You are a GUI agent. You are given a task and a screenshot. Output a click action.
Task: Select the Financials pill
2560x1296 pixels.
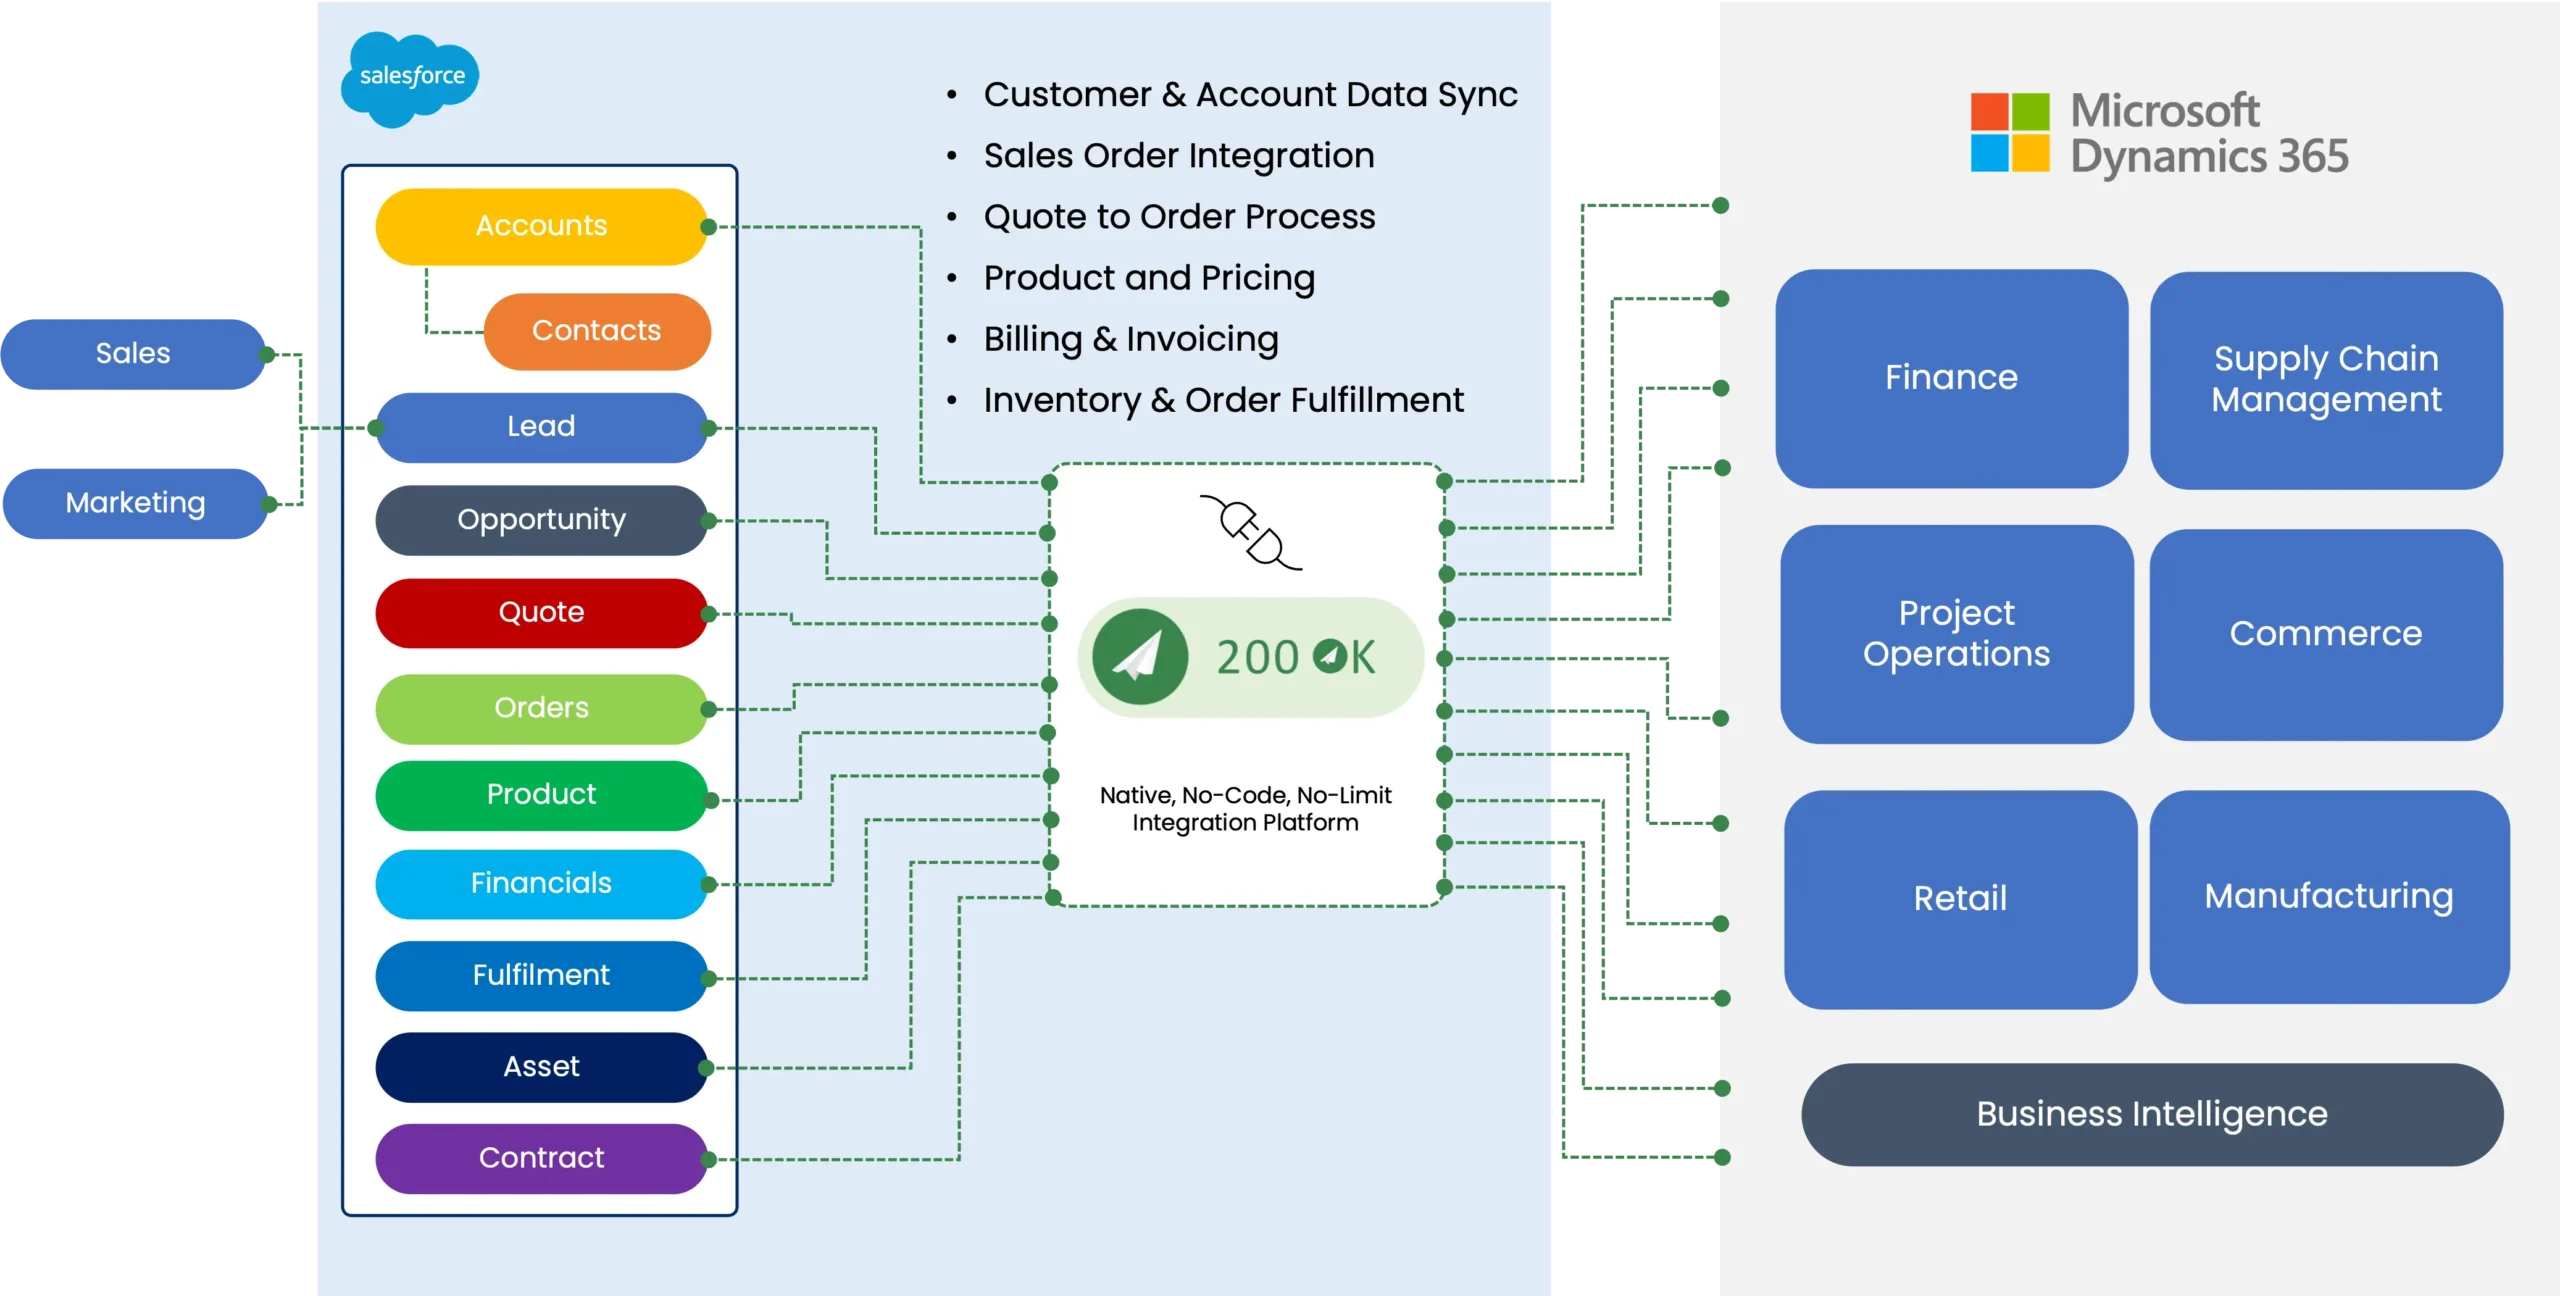[541, 884]
